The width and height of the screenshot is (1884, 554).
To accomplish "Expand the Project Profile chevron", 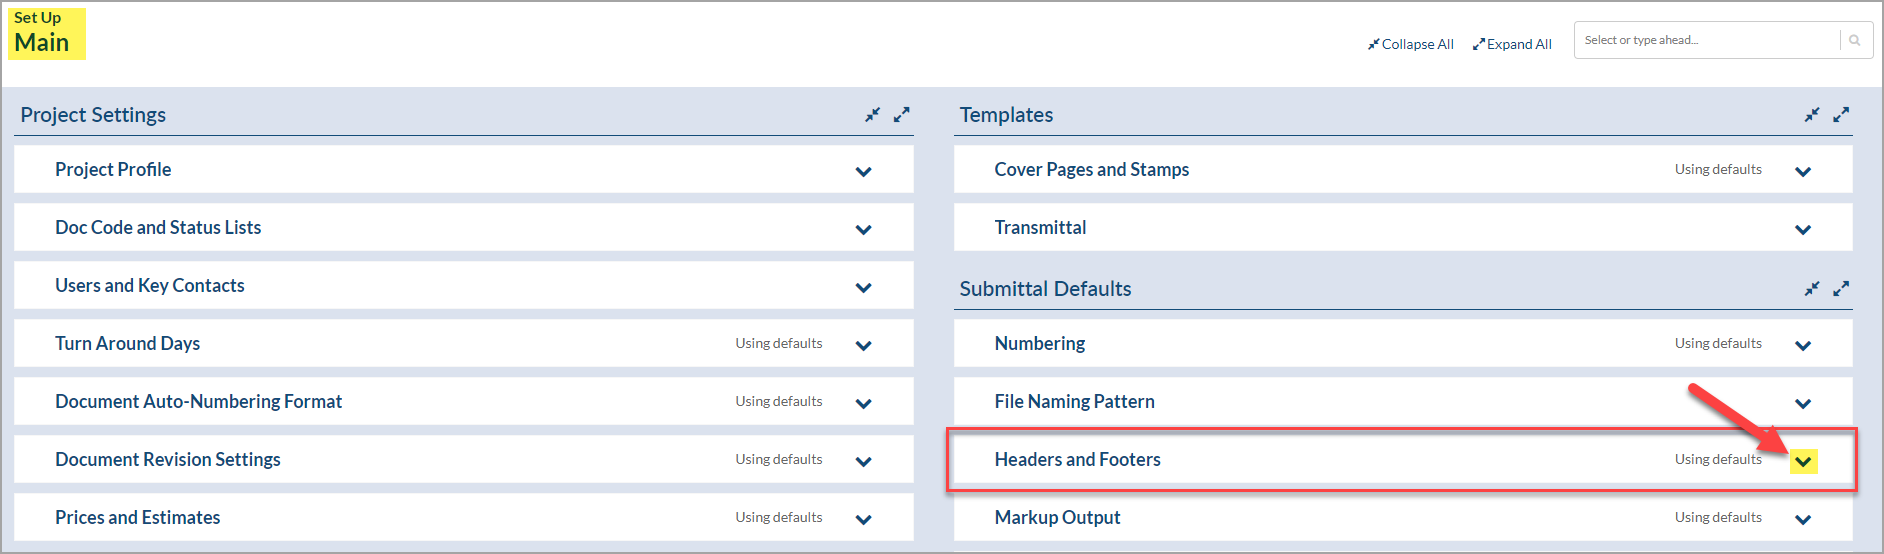I will [x=864, y=171].
